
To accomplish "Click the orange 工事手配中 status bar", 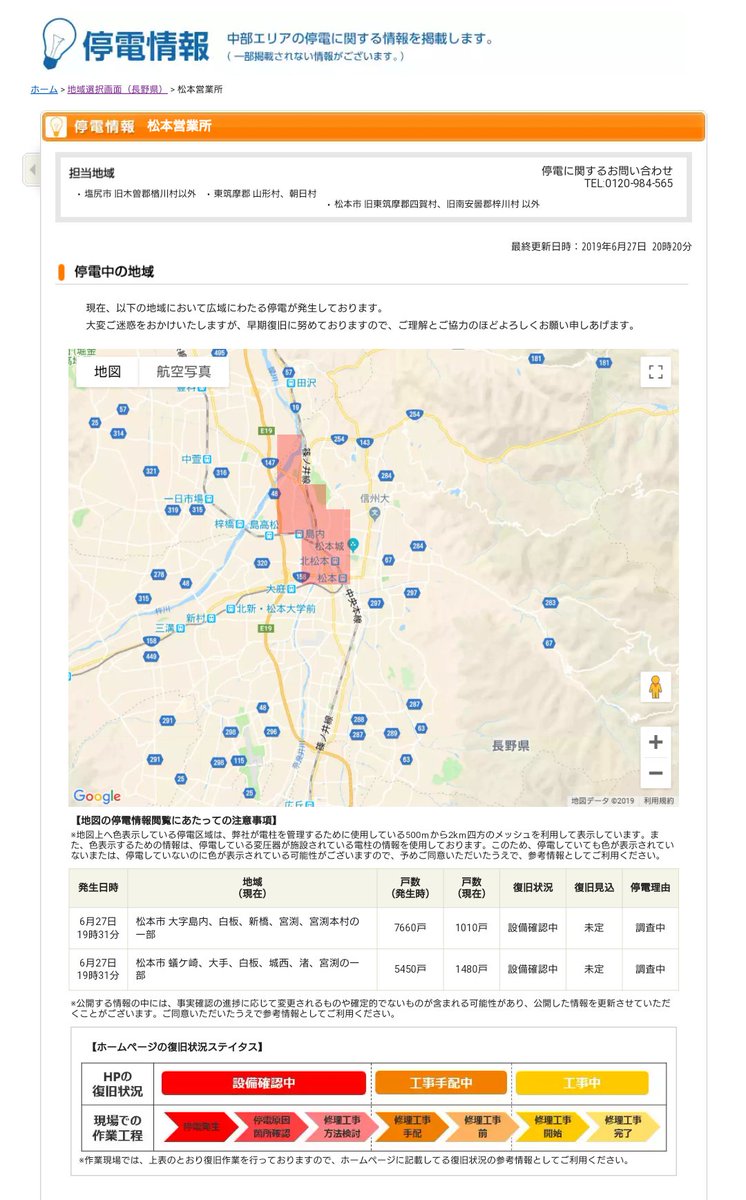I will click(441, 1083).
